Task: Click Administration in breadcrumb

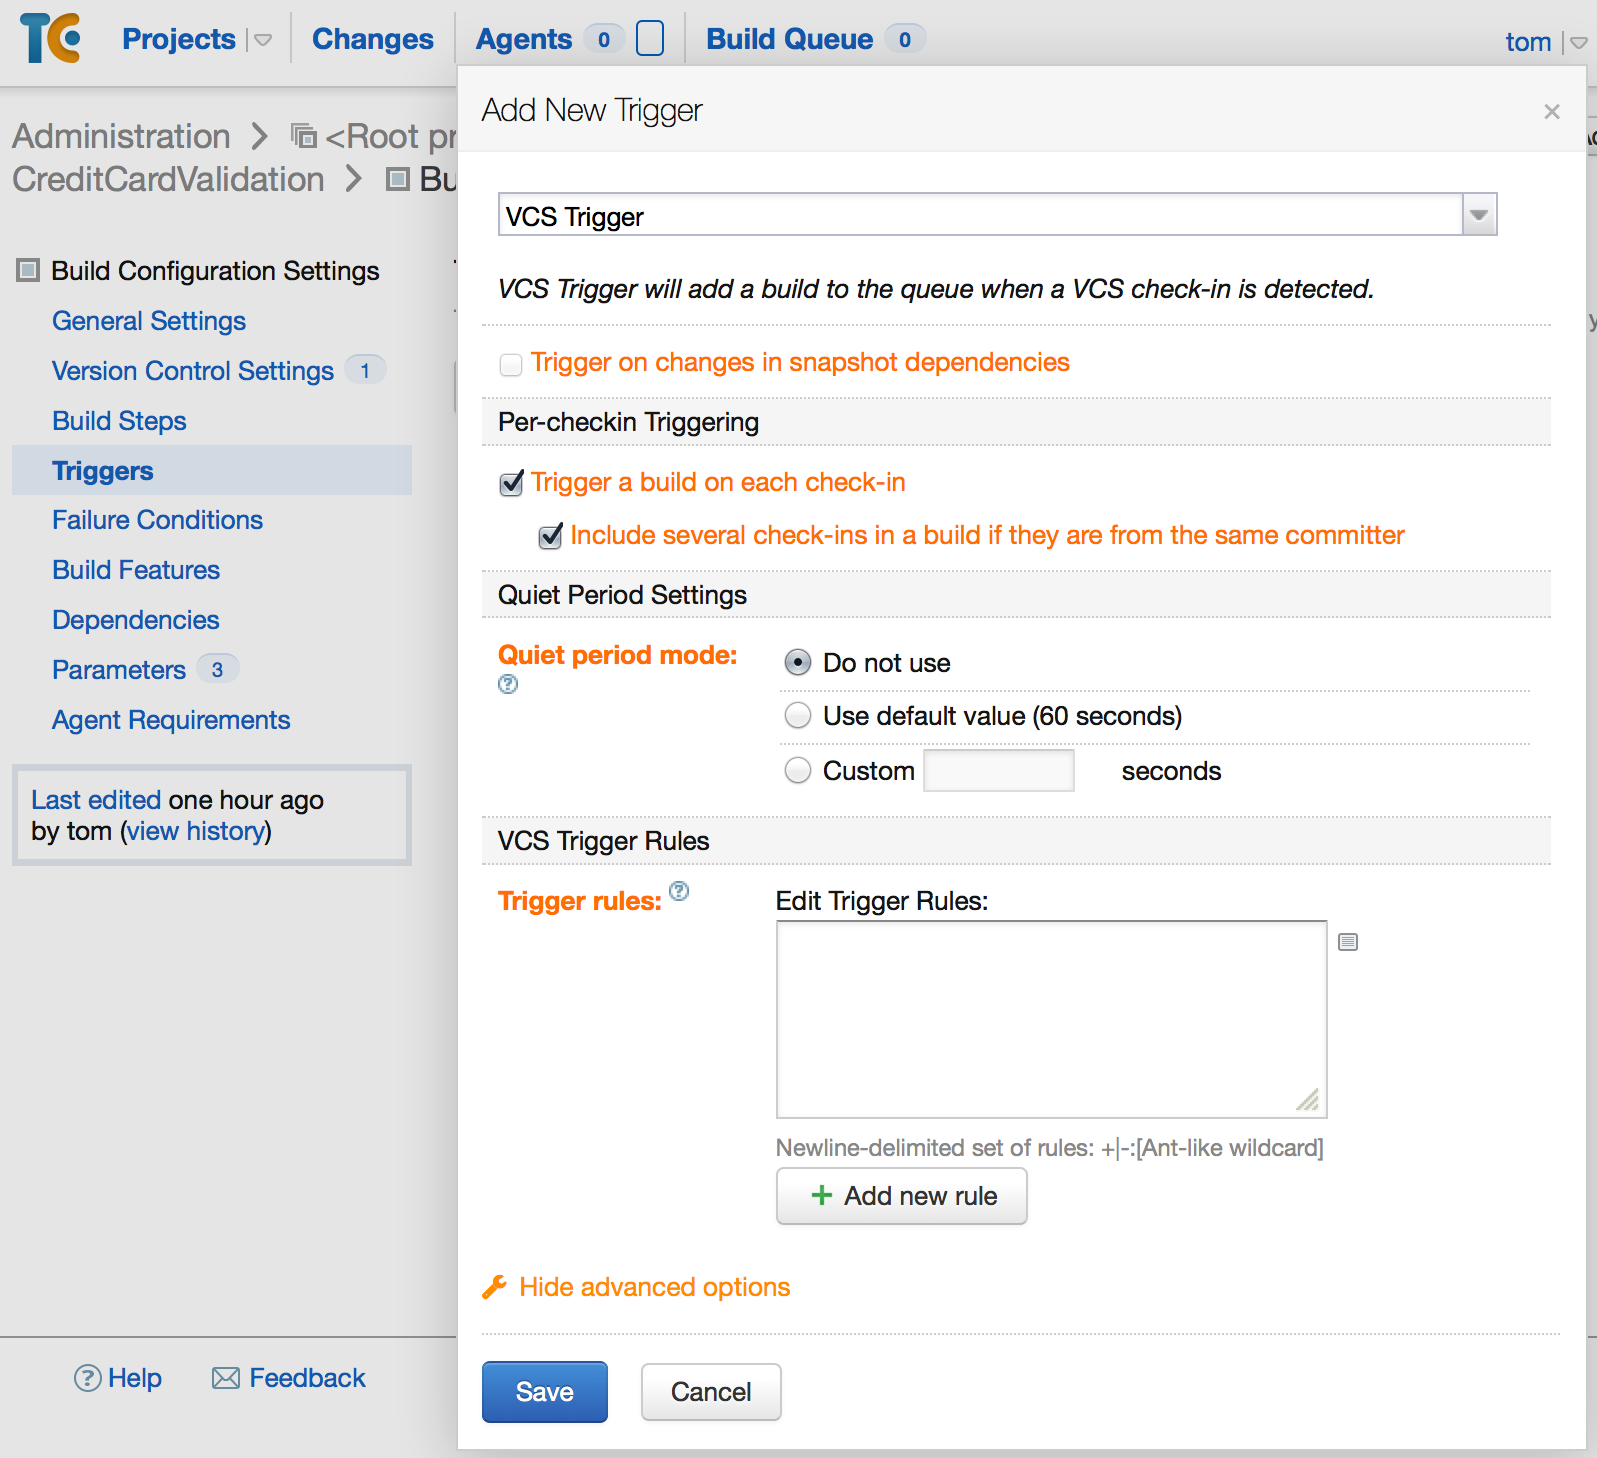Action: 121,136
